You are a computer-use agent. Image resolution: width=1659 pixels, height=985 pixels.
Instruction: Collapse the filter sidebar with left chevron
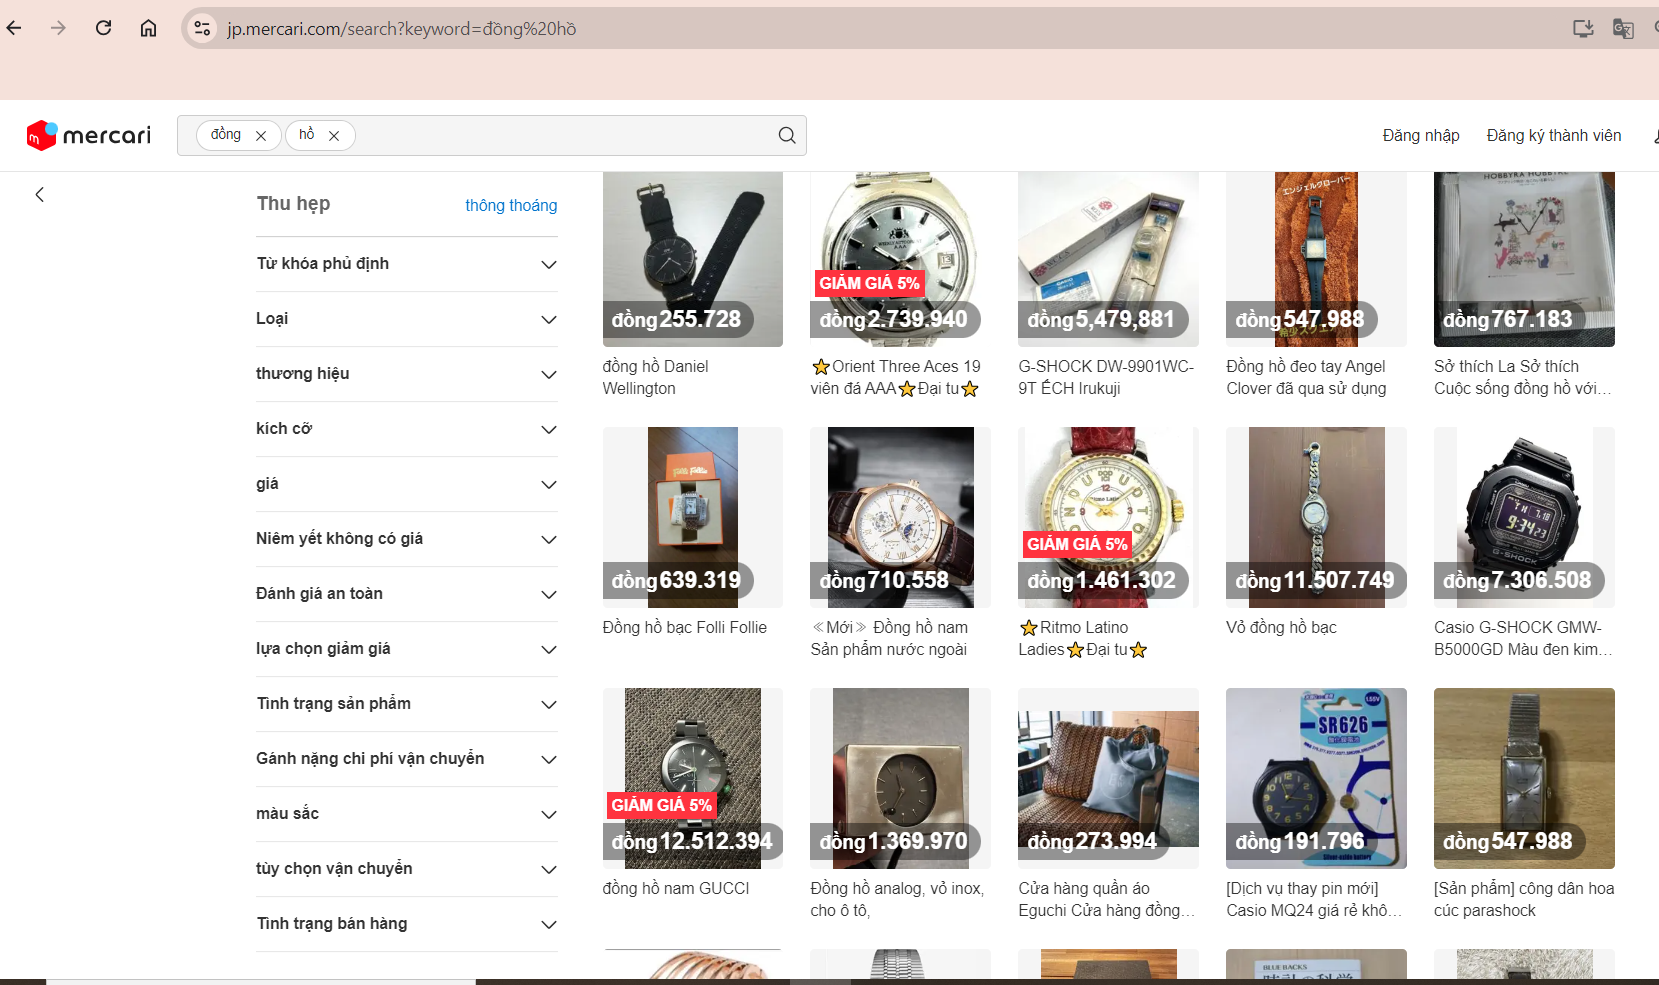pyautogui.click(x=40, y=195)
